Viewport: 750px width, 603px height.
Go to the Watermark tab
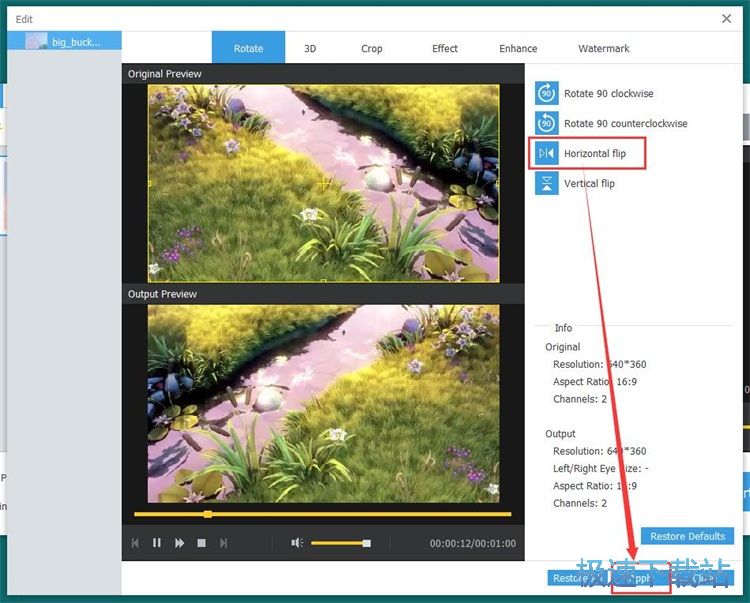[604, 48]
